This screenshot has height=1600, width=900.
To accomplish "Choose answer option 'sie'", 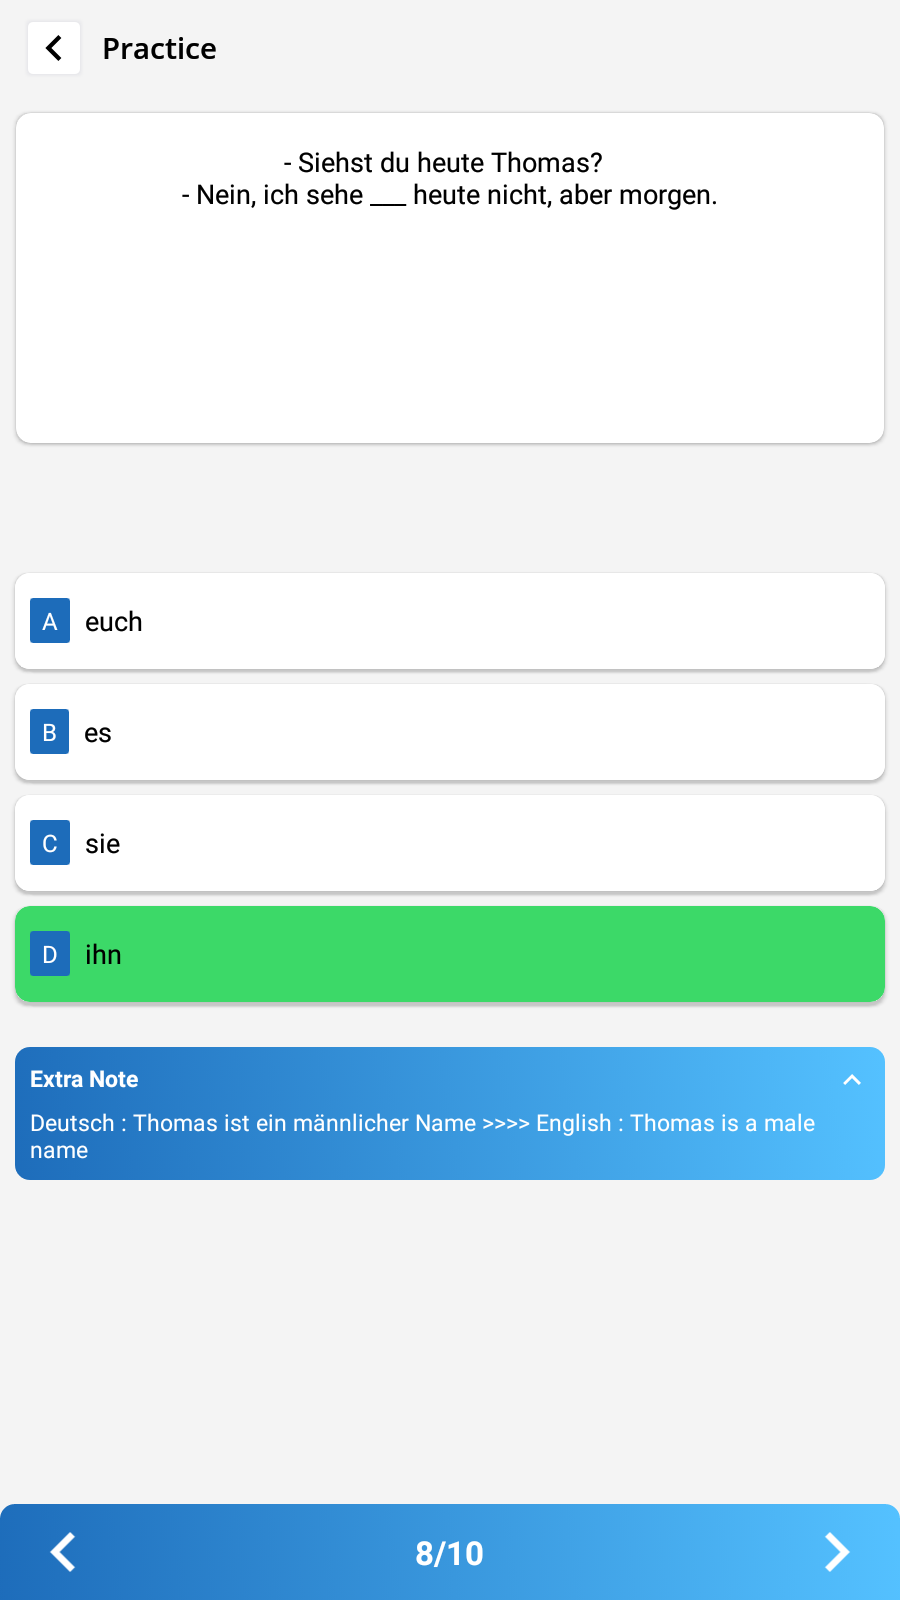I will (450, 843).
